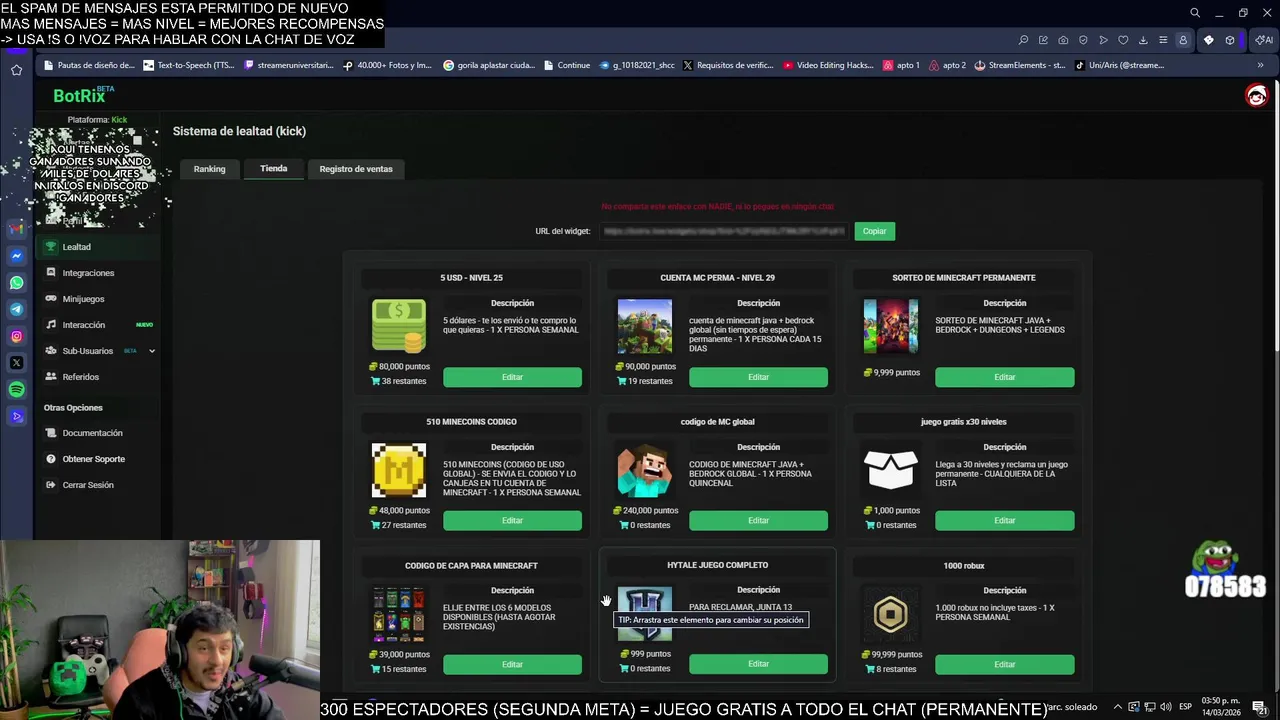Click the browser snapshot camera icon
The width and height of the screenshot is (1280, 720).
(x=1063, y=40)
